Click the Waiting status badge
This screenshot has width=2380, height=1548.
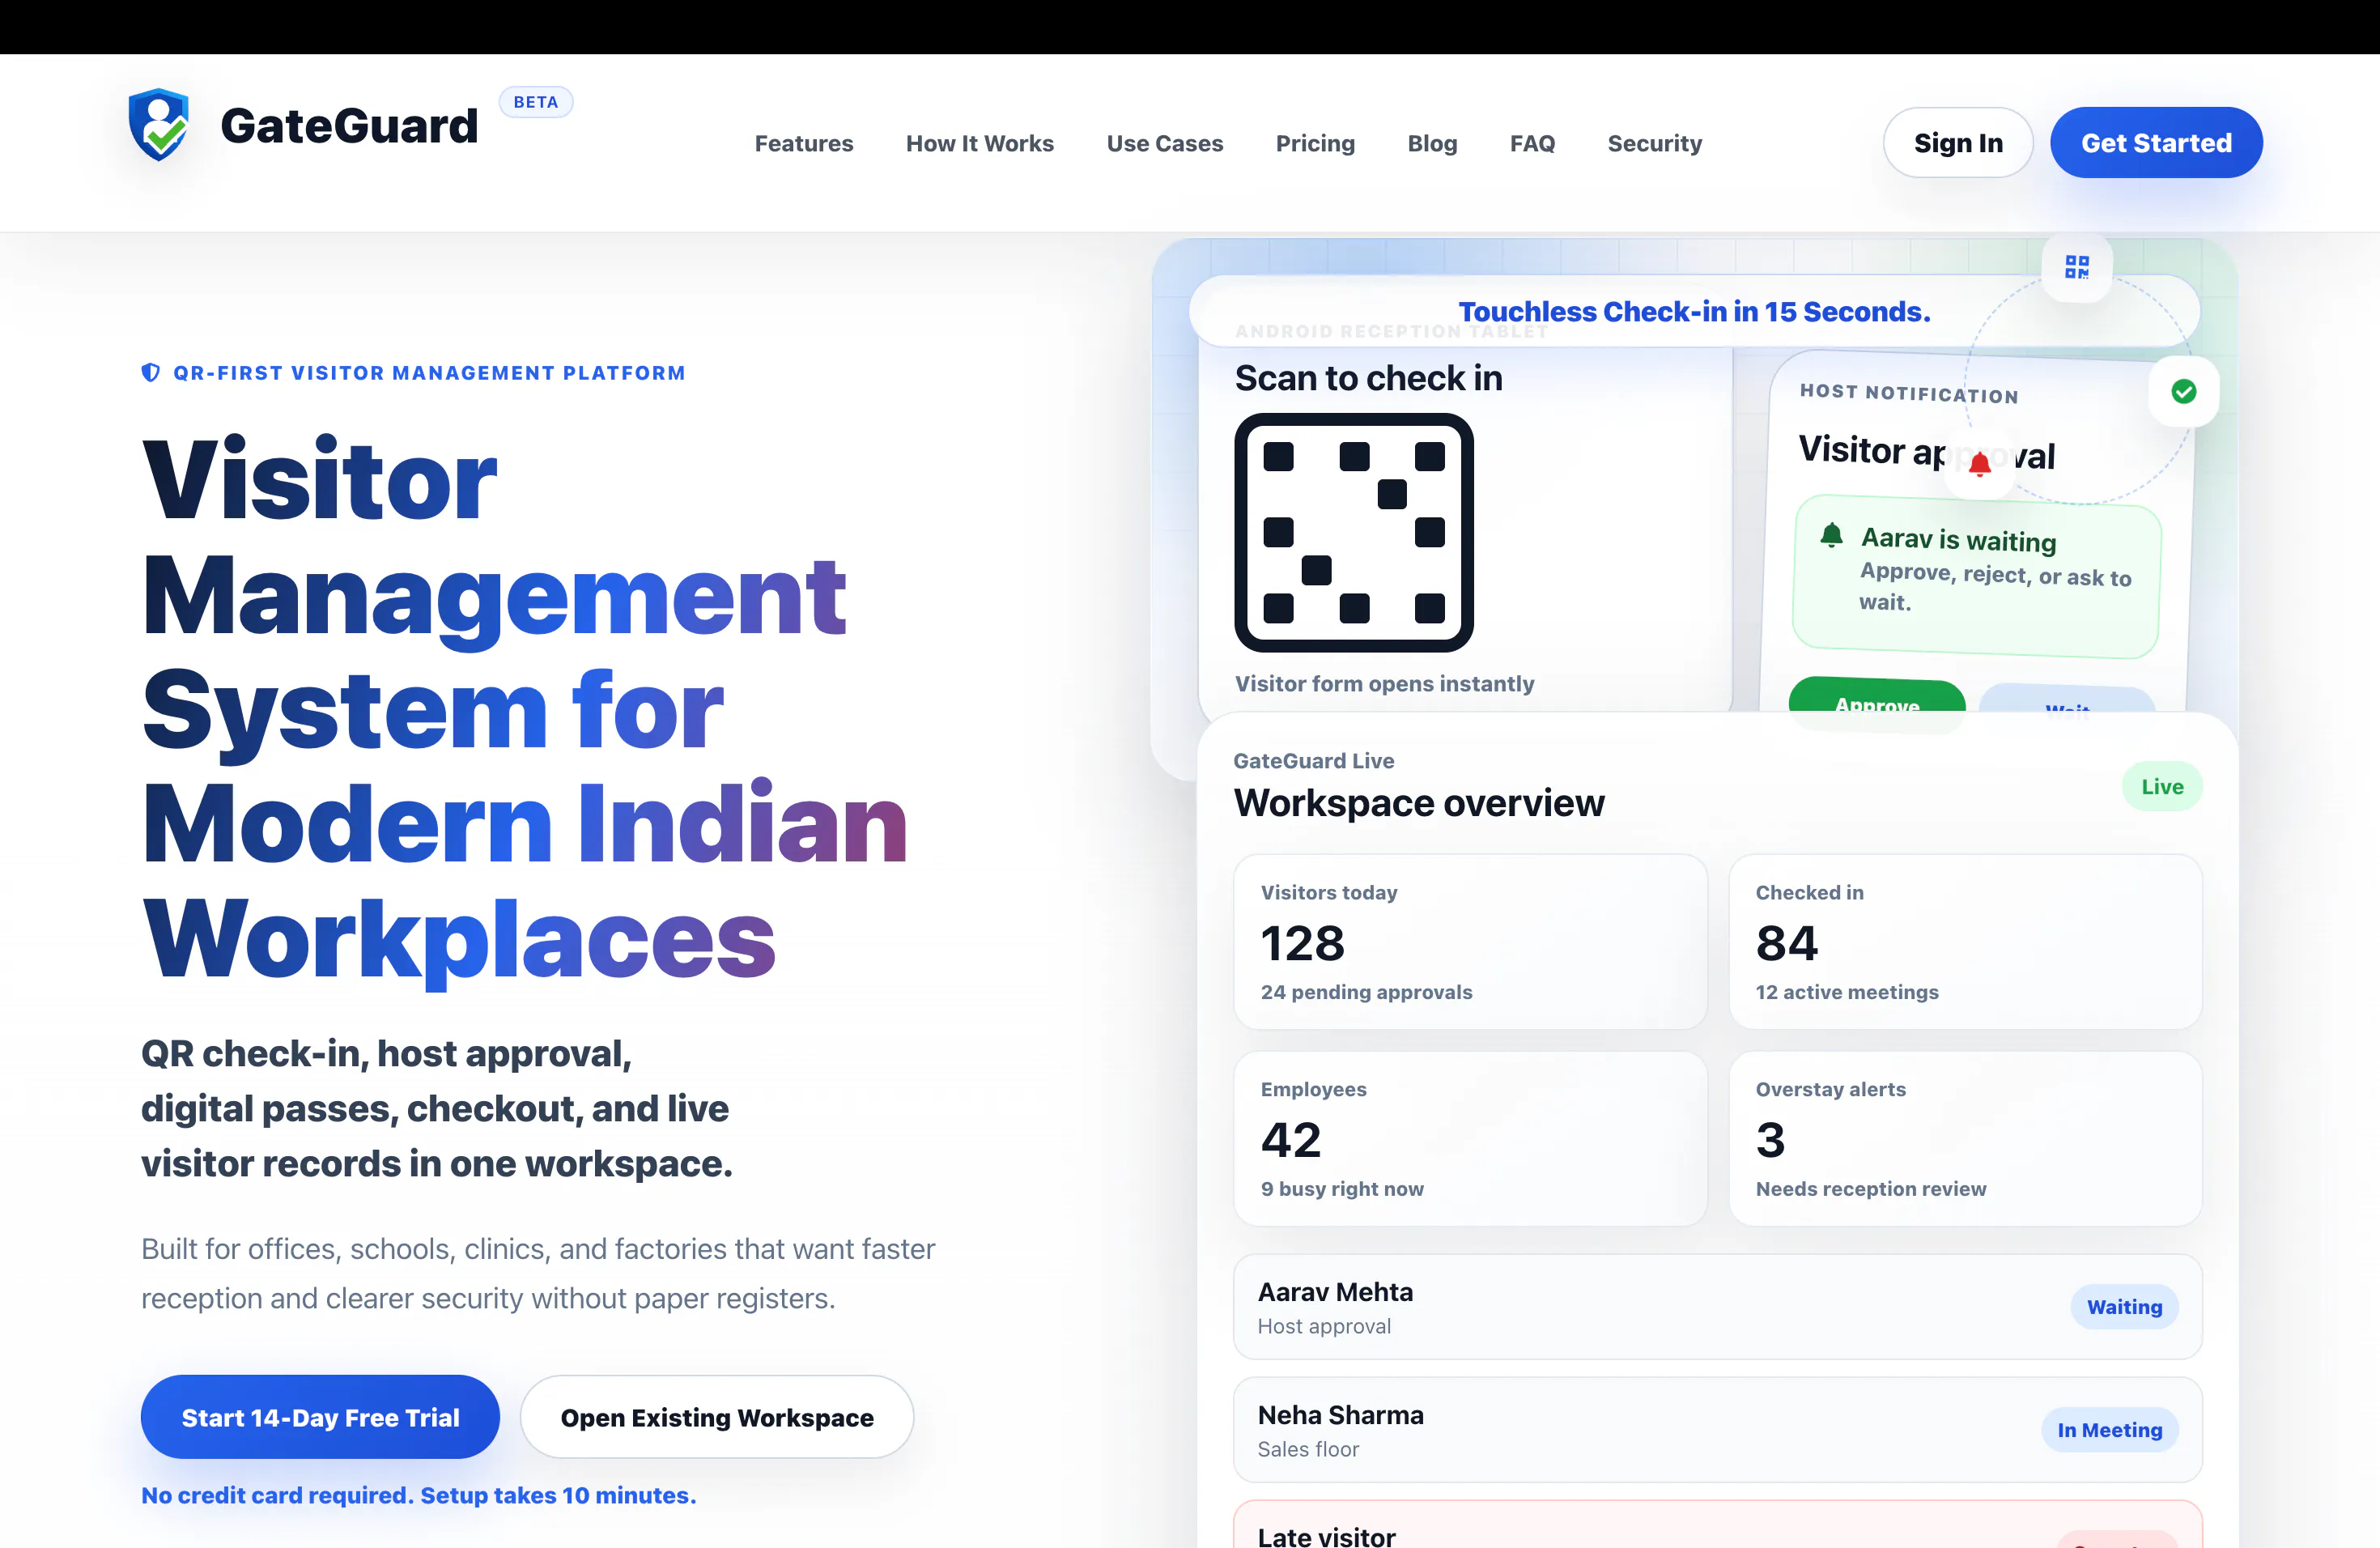[x=2124, y=1307]
